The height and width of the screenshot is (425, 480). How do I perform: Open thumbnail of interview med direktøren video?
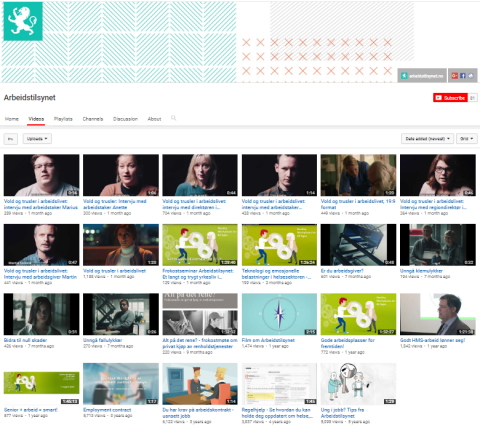tap(200, 175)
